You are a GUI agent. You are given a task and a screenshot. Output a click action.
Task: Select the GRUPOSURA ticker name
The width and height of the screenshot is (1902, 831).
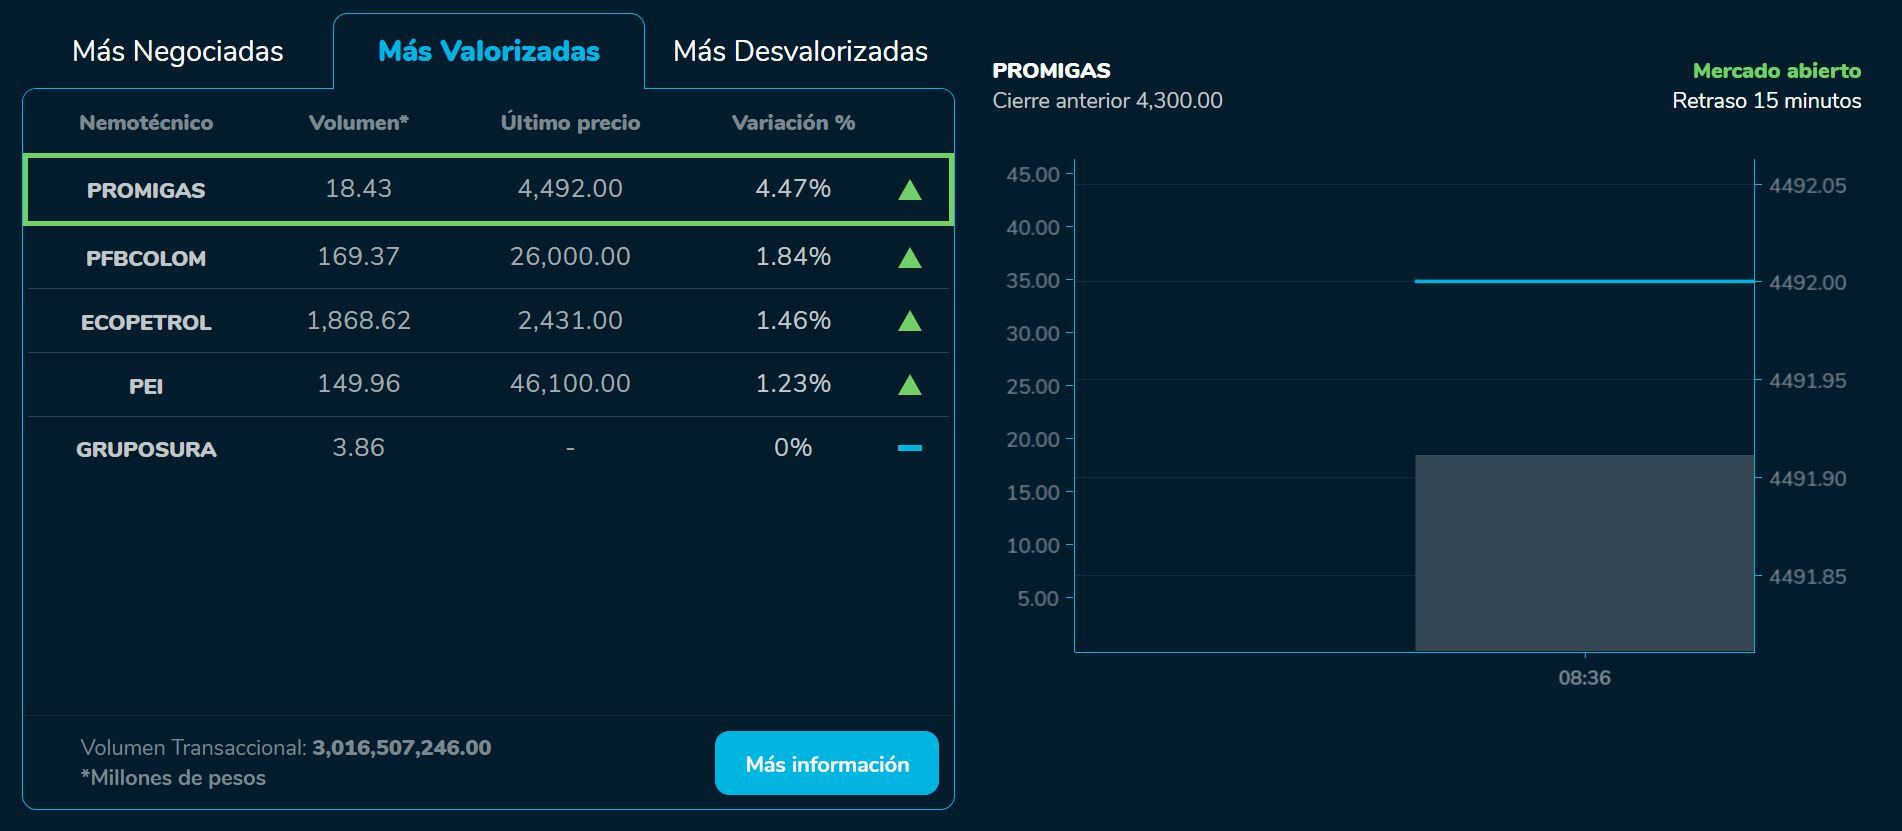pyautogui.click(x=146, y=449)
